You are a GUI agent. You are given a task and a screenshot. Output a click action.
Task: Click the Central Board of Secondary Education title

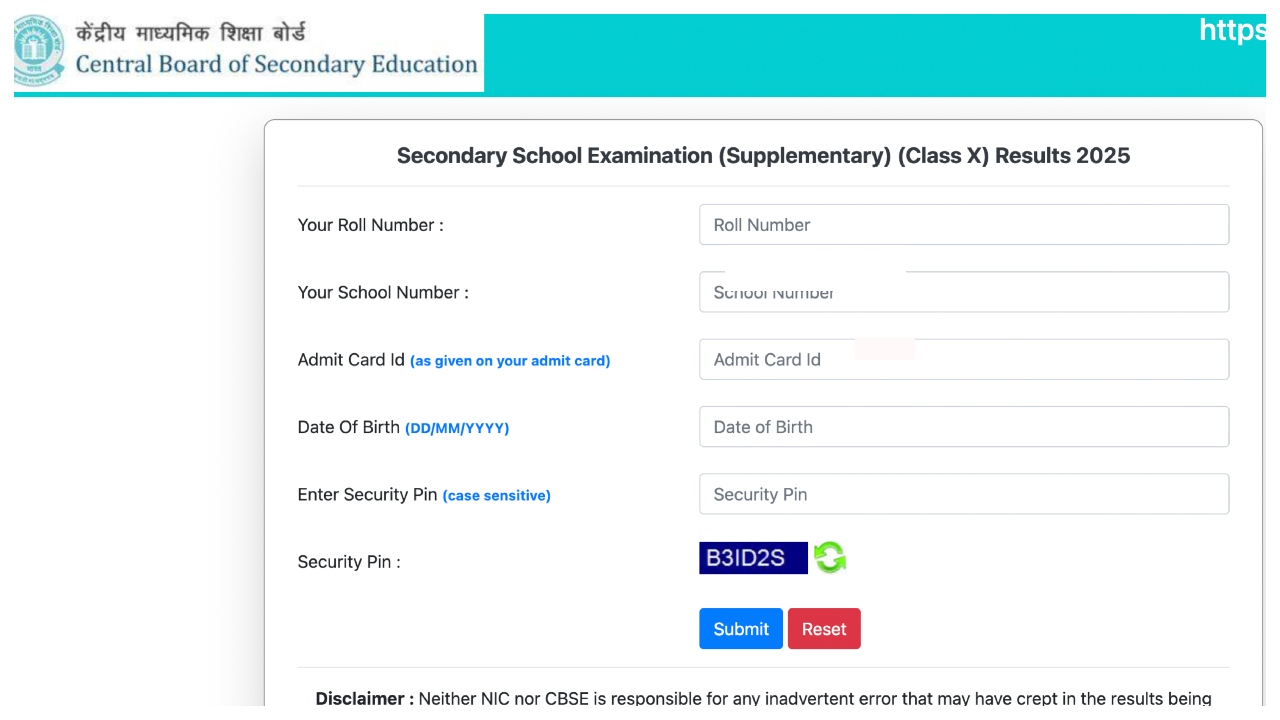(277, 65)
